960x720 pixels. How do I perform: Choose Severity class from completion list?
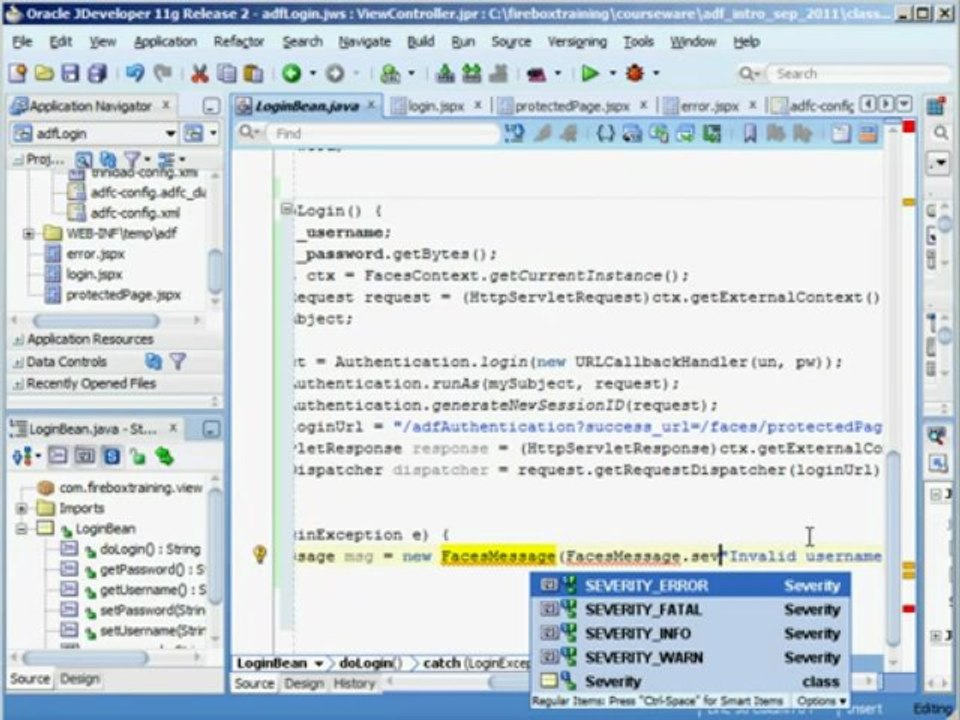pos(690,681)
